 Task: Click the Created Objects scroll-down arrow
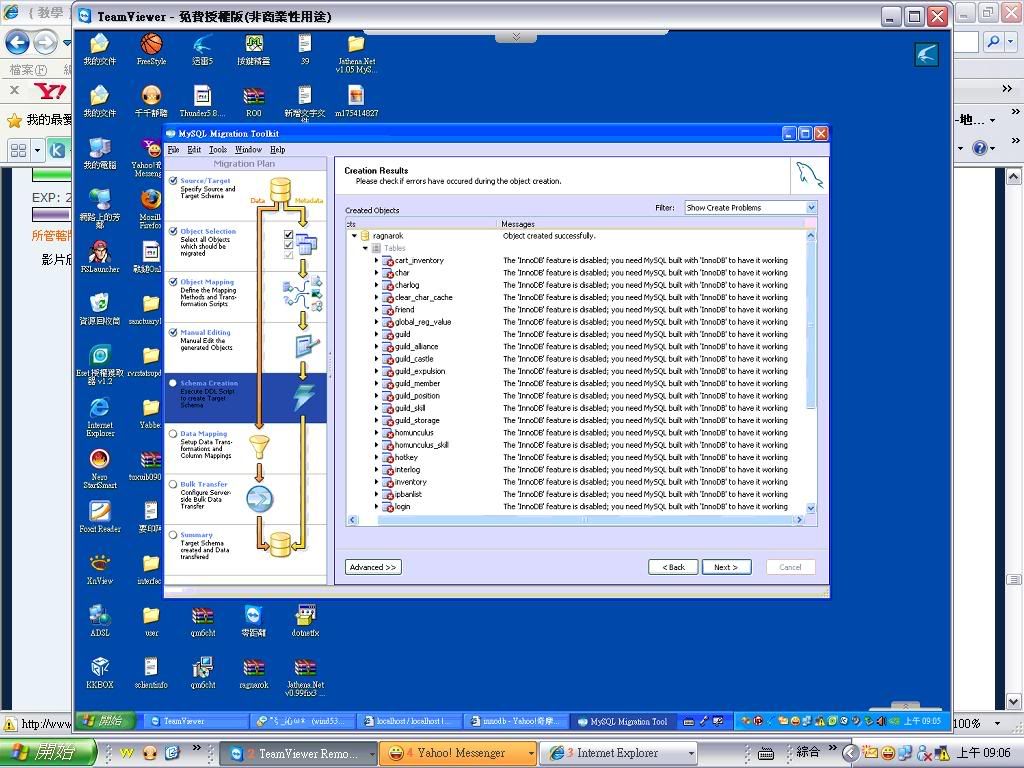click(811, 508)
